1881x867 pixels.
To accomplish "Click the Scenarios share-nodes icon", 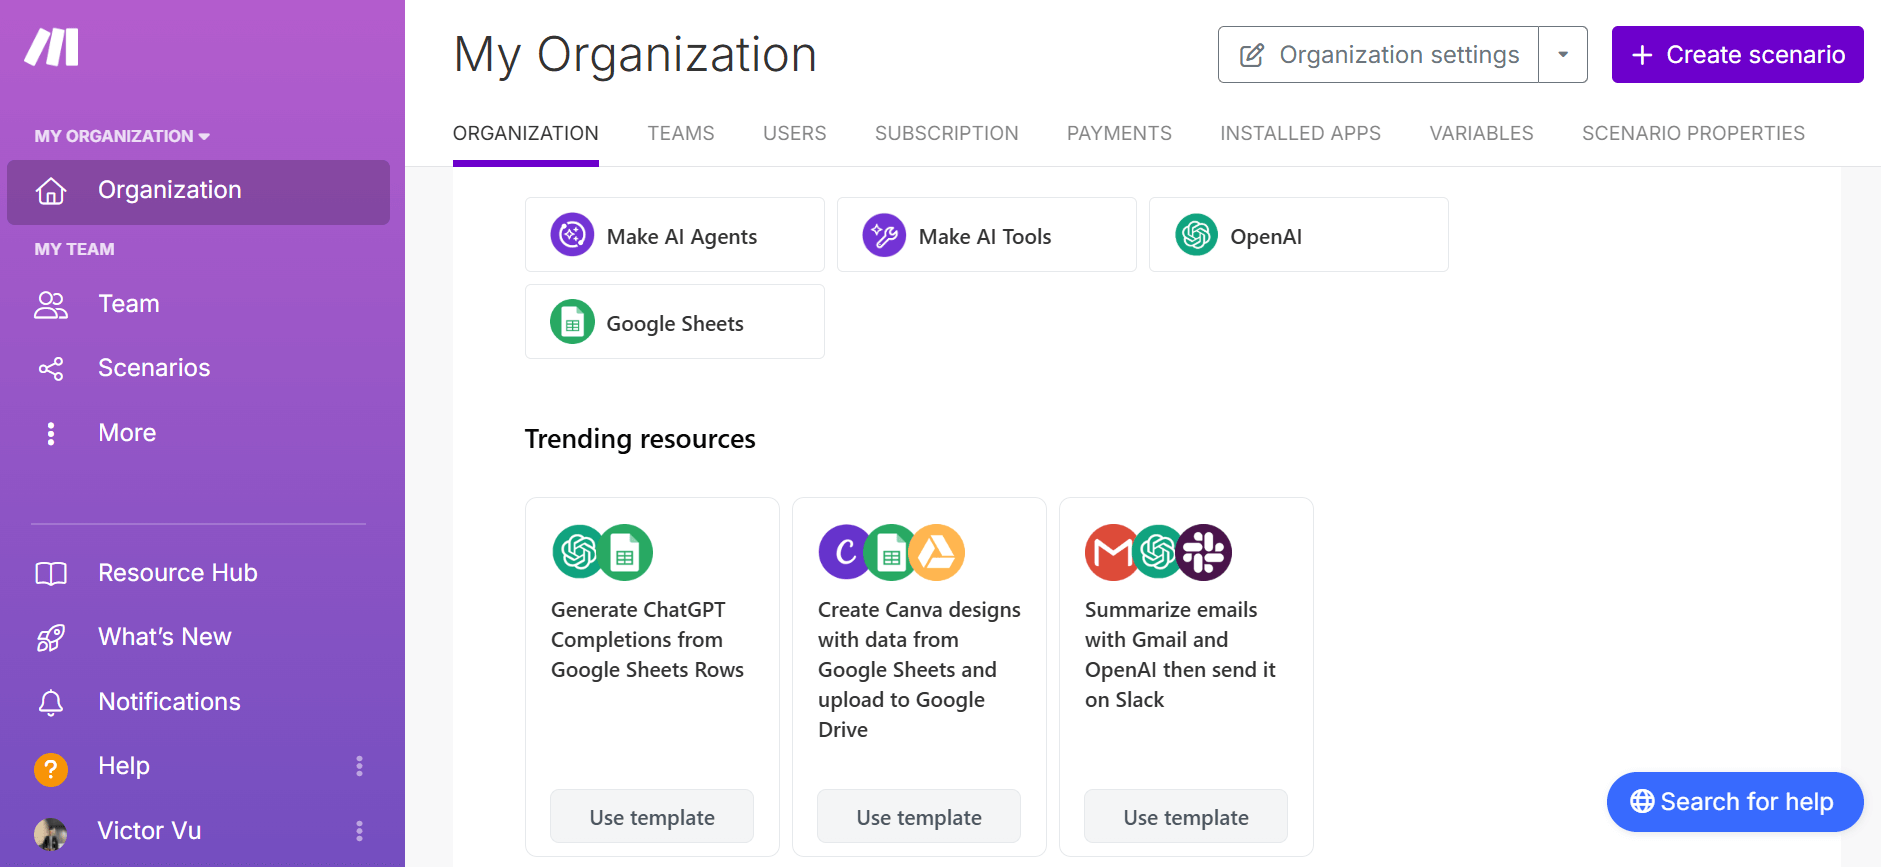I will [51, 369].
